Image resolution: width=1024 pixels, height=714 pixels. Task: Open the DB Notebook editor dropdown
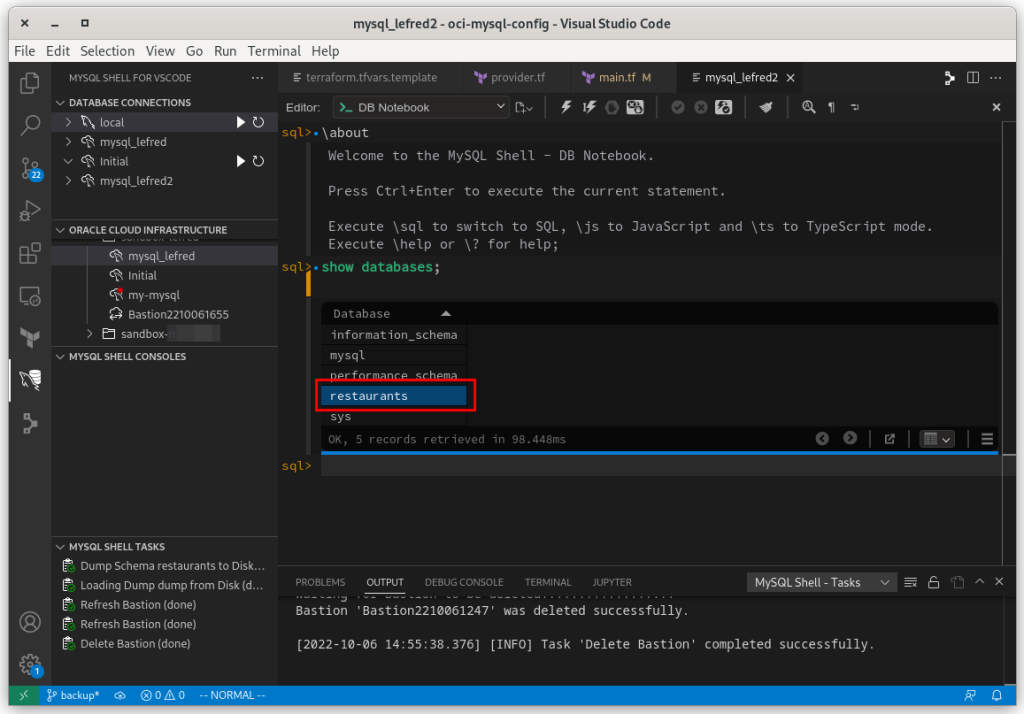[502, 107]
